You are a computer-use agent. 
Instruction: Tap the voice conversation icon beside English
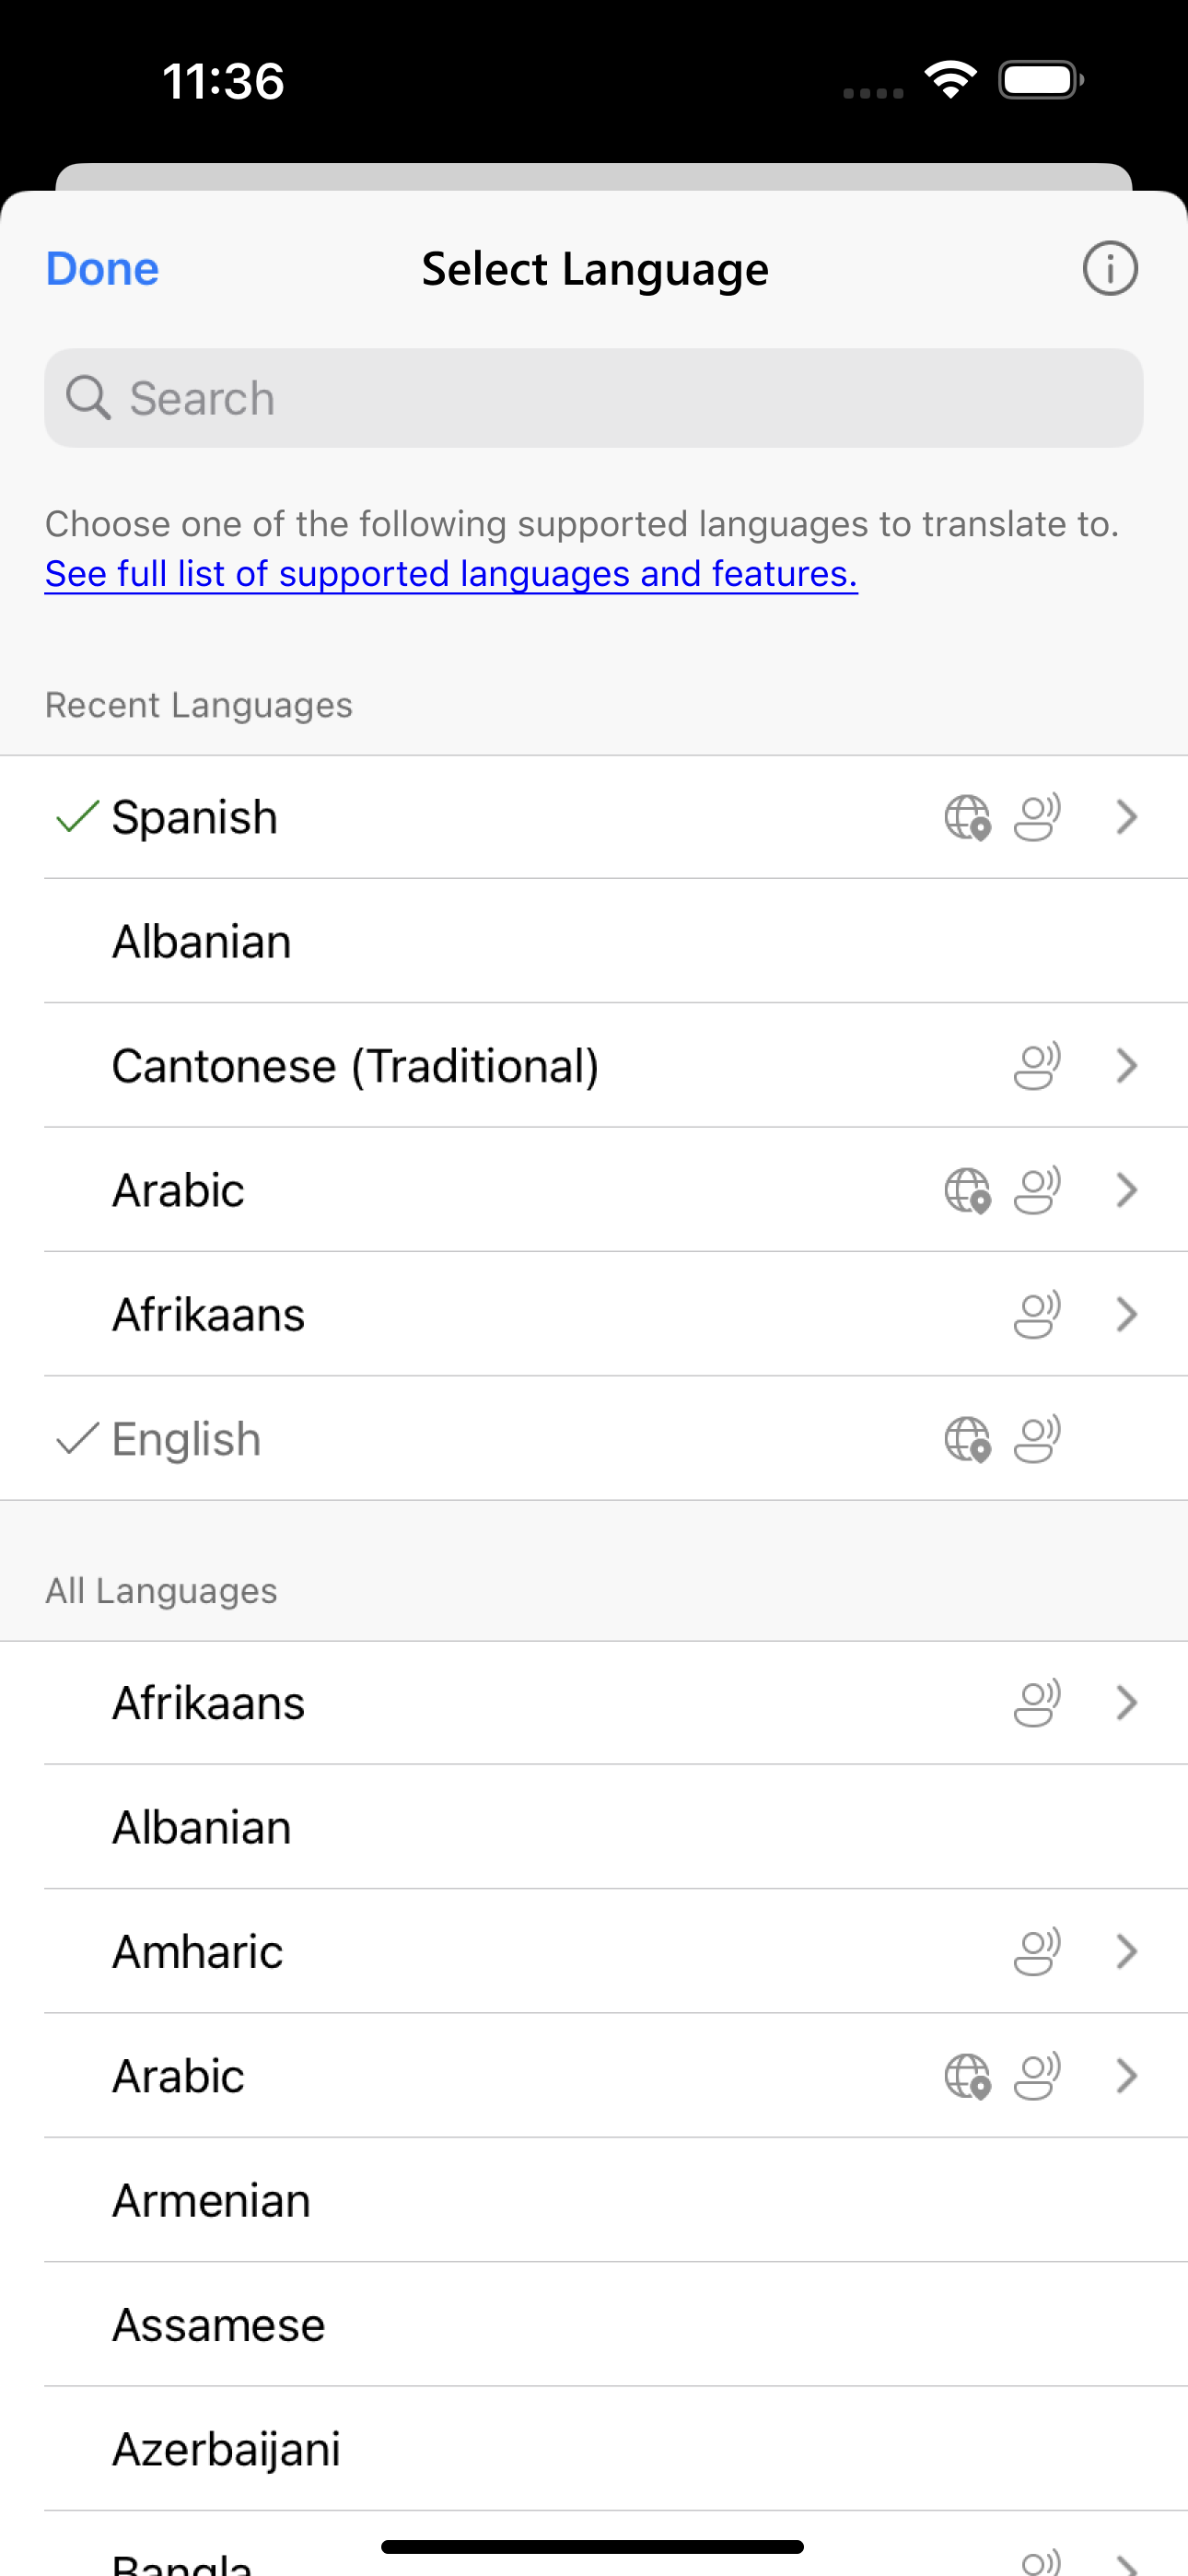coord(1036,1440)
